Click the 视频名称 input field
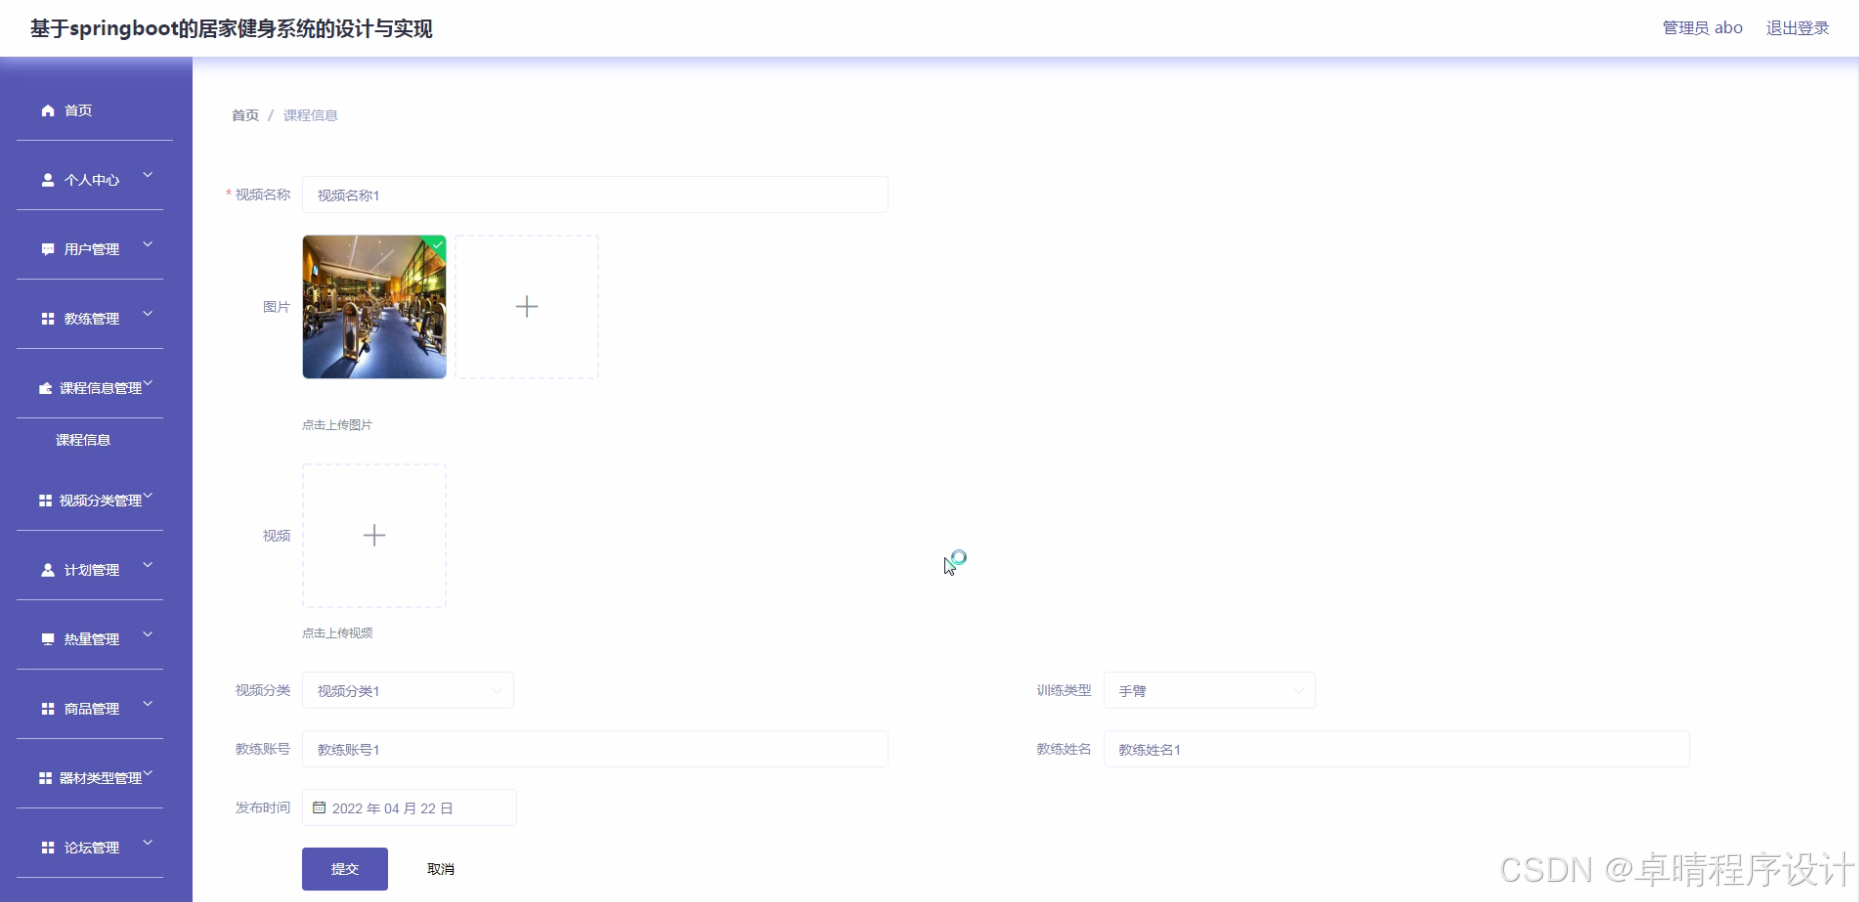The width and height of the screenshot is (1859, 902). 595,194
